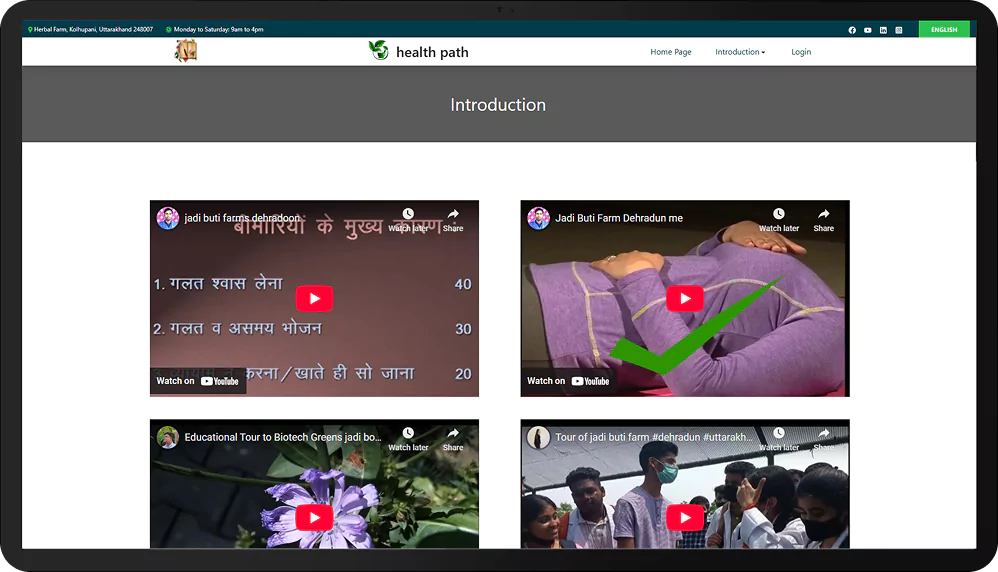The width and height of the screenshot is (998, 572).
Task: Click channel avatar on jadi buti farms dehradoon video
Action: point(168,218)
